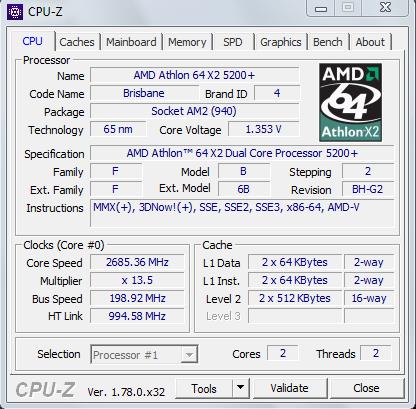The height and width of the screenshot is (409, 416).
Task: Open the Tools dropdown arrow
Action: click(241, 388)
